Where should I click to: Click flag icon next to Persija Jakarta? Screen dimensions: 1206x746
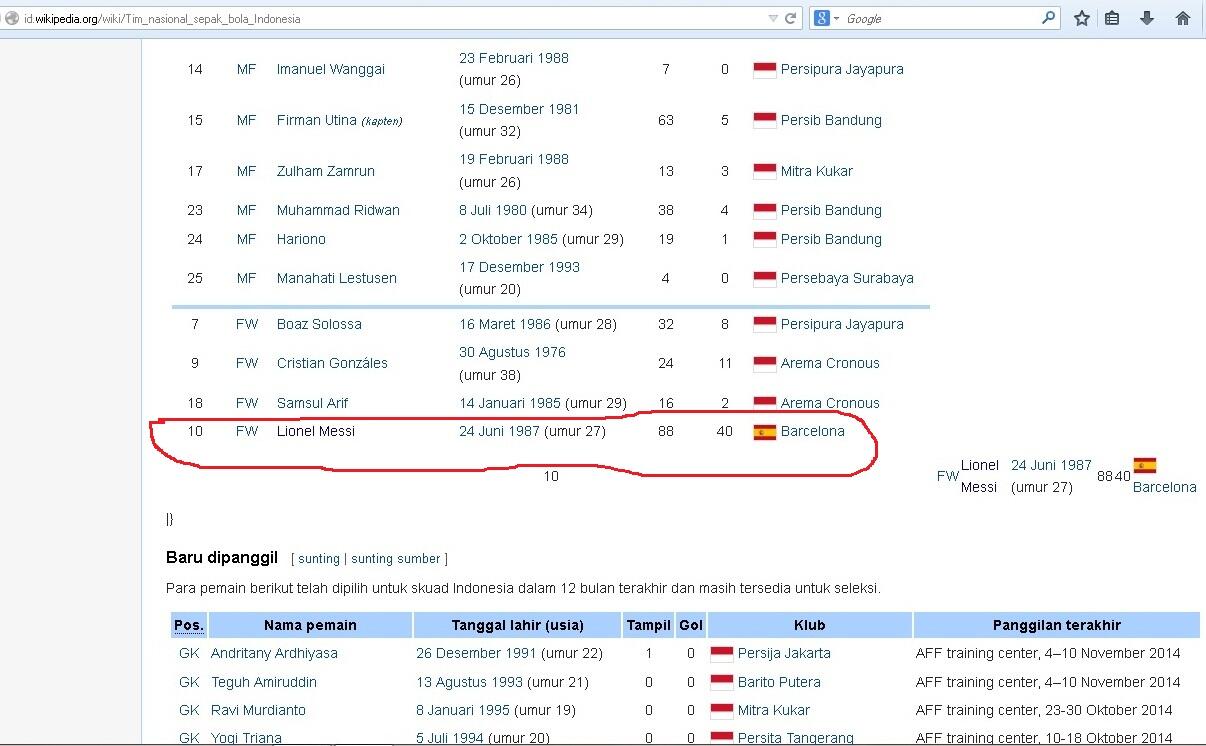[722, 653]
